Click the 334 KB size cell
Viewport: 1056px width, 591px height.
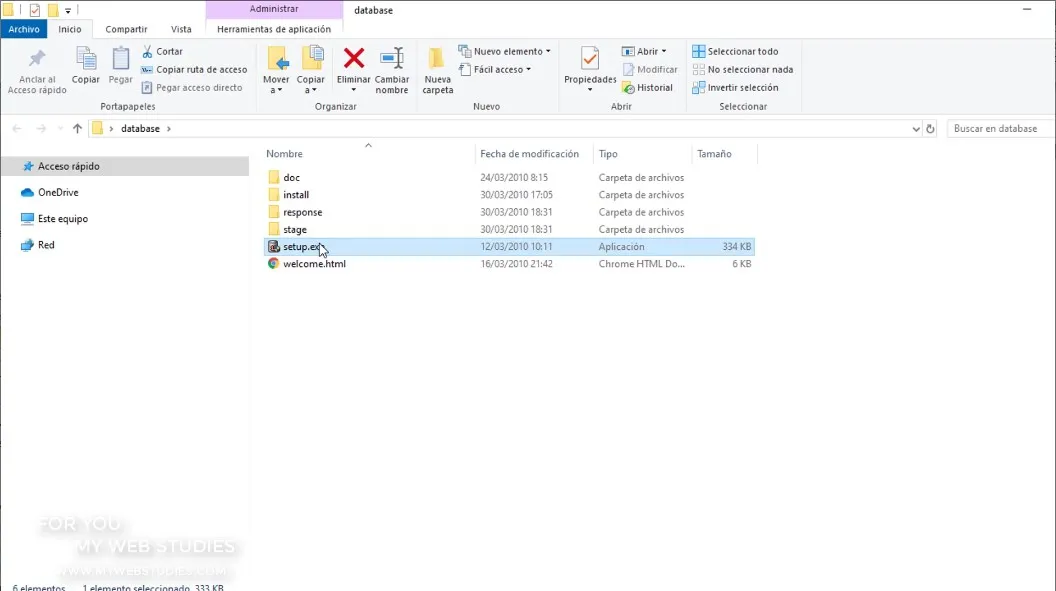[736, 246]
